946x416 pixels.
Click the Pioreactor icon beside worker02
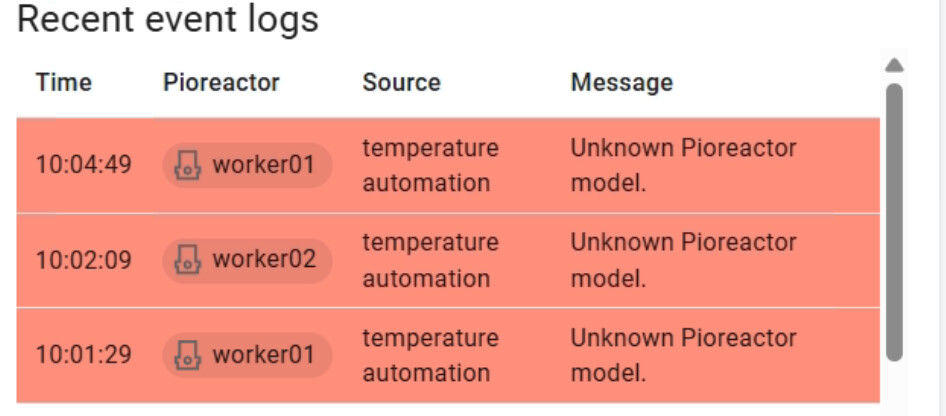coord(188,260)
